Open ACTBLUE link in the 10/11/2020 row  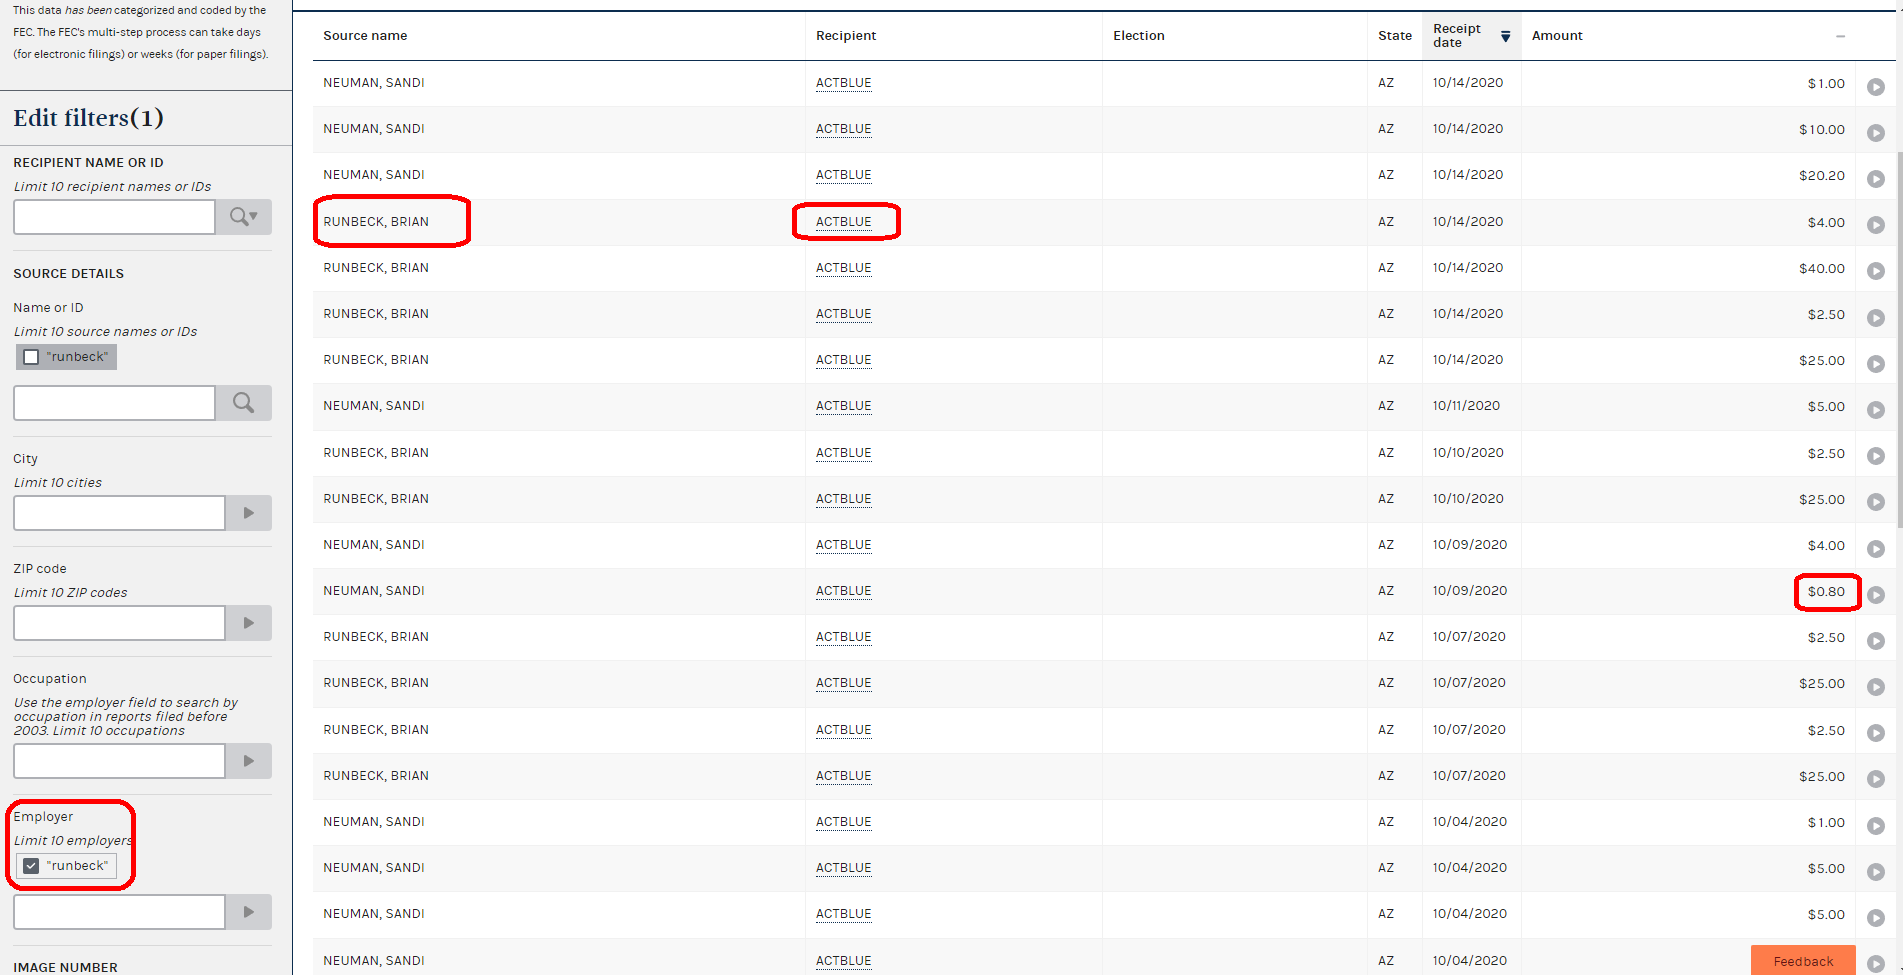tap(843, 406)
